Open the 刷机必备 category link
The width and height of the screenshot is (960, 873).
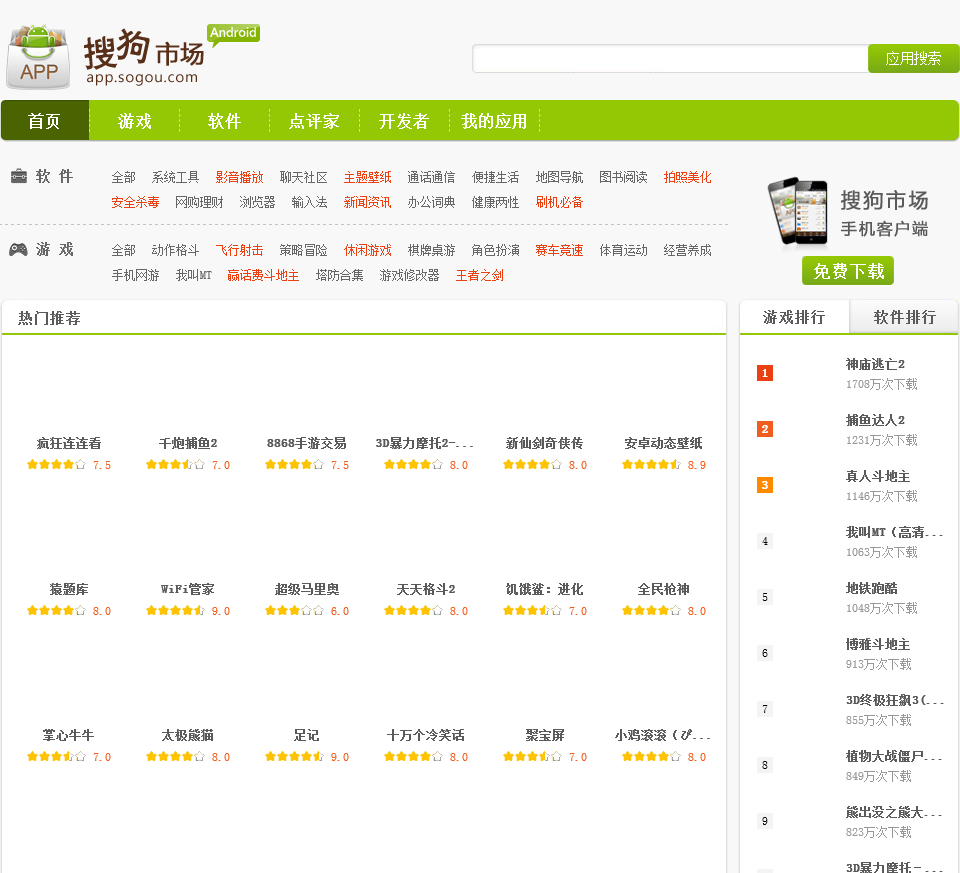pyautogui.click(x=560, y=203)
